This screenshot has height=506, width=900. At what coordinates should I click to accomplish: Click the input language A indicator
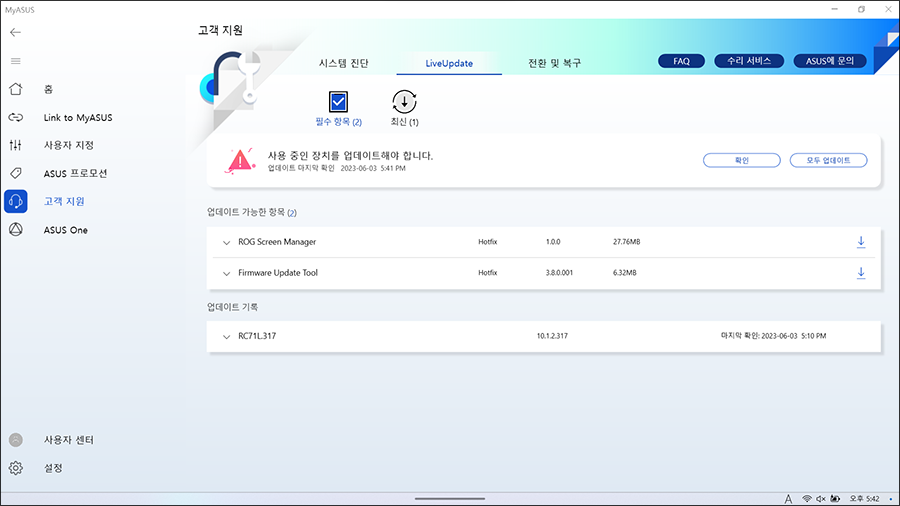point(789,499)
